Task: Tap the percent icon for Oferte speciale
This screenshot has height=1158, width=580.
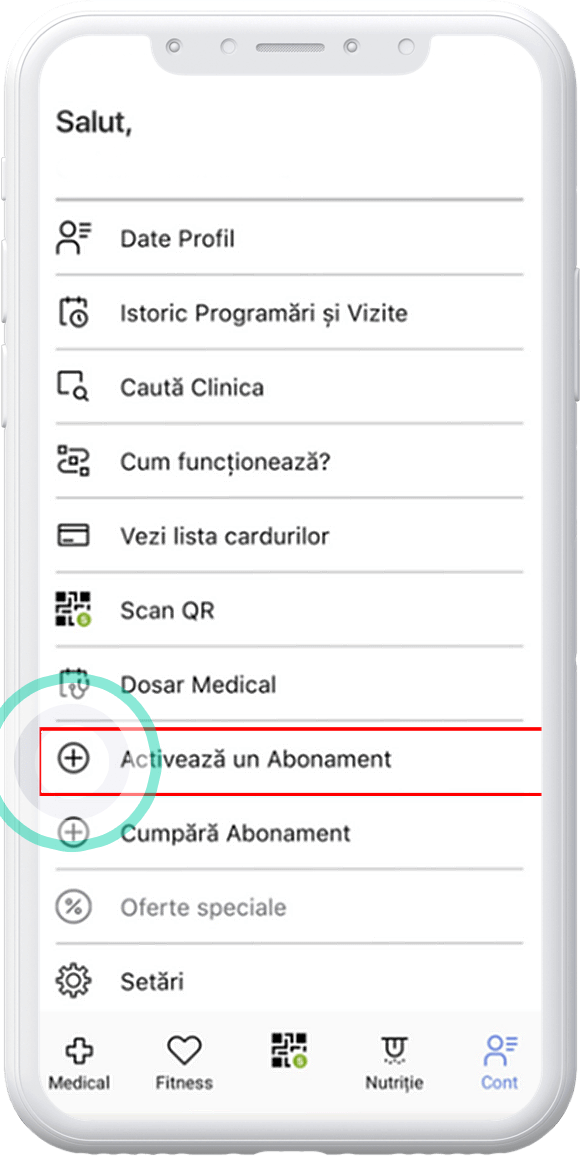Action: point(73,907)
